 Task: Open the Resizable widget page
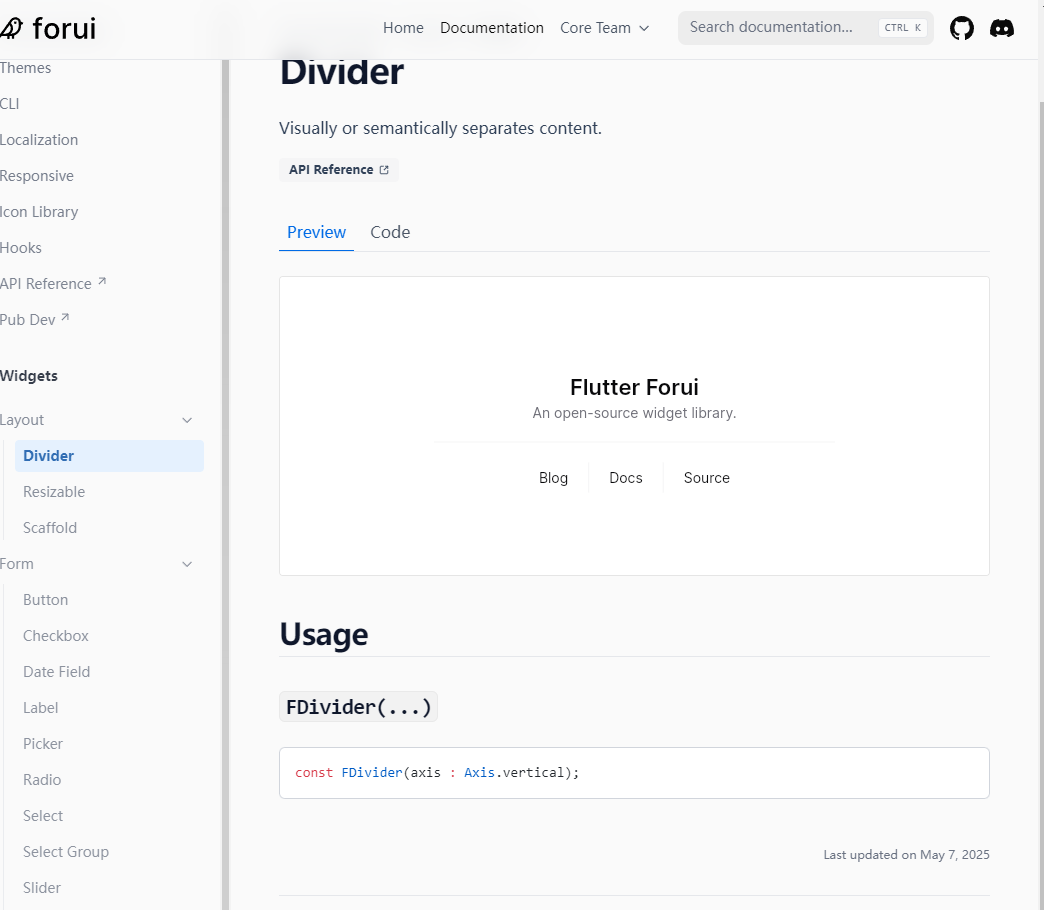click(54, 492)
